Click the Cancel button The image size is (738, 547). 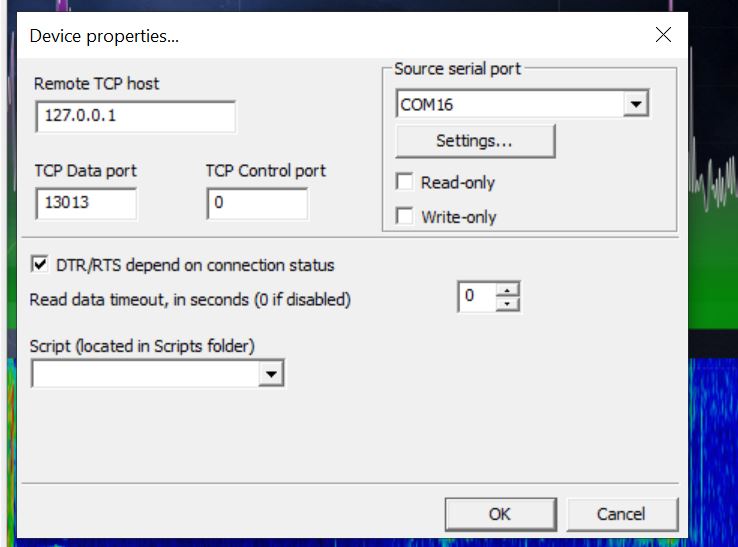point(622,514)
